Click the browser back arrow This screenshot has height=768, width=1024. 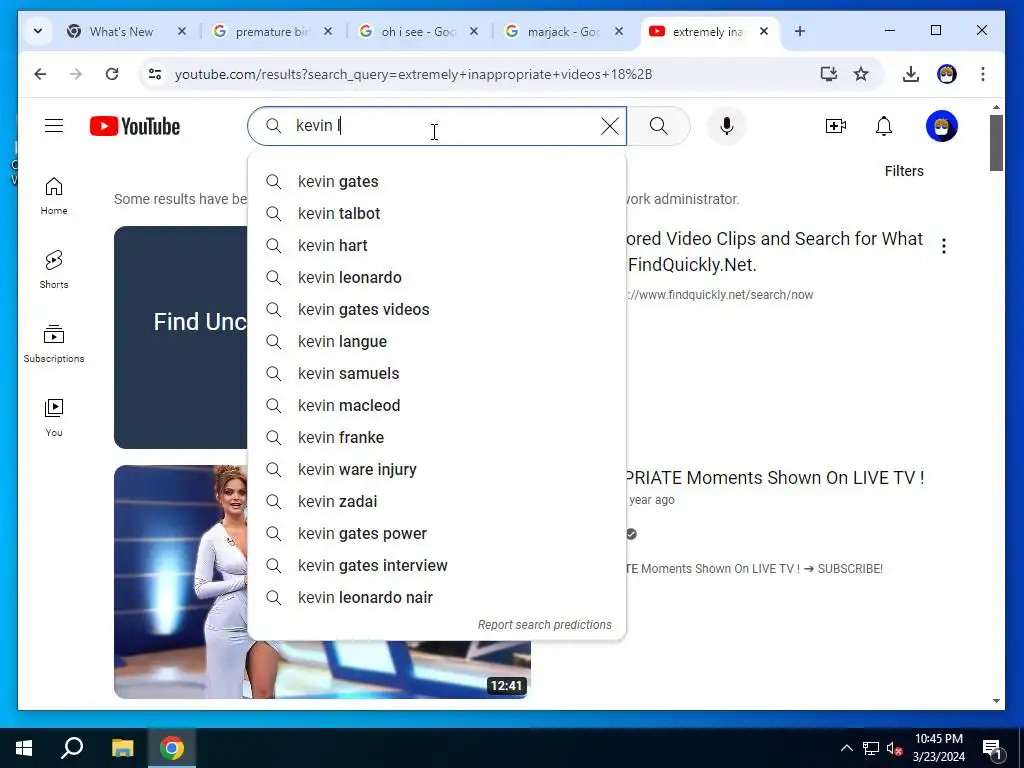point(40,74)
